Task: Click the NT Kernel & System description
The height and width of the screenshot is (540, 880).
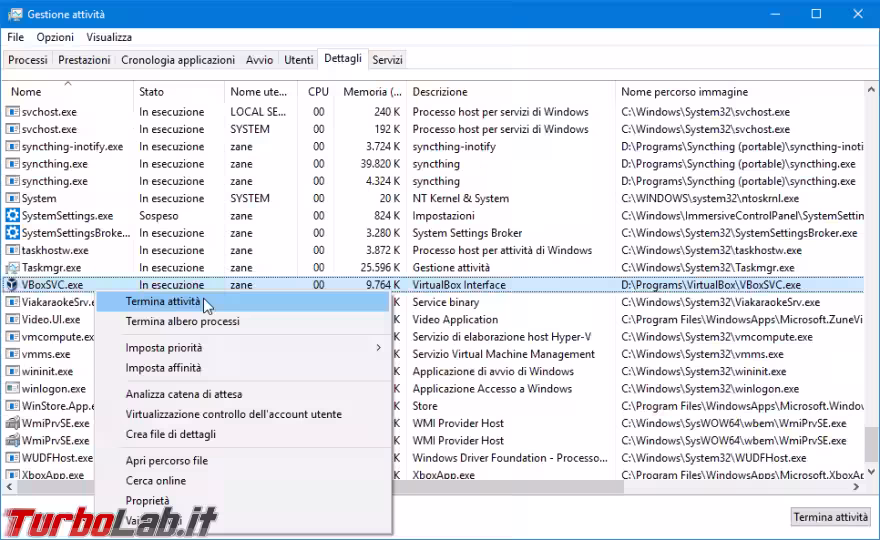Action: tap(461, 198)
